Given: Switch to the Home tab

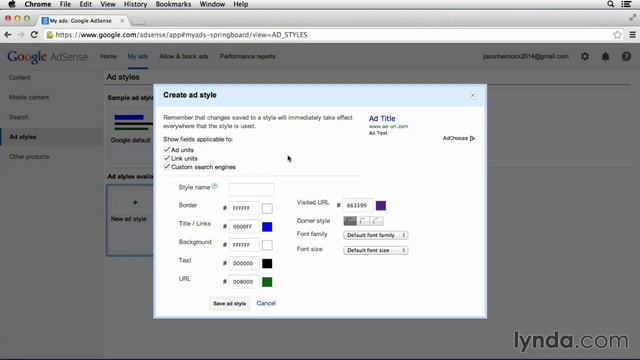Looking at the screenshot, I should (x=108, y=56).
